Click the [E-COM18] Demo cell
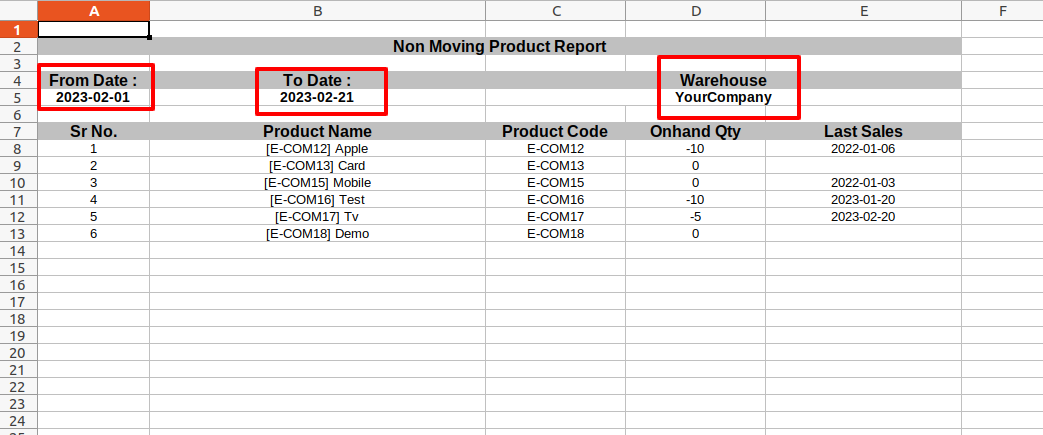The image size is (1043, 435). pyautogui.click(x=317, y=233)
